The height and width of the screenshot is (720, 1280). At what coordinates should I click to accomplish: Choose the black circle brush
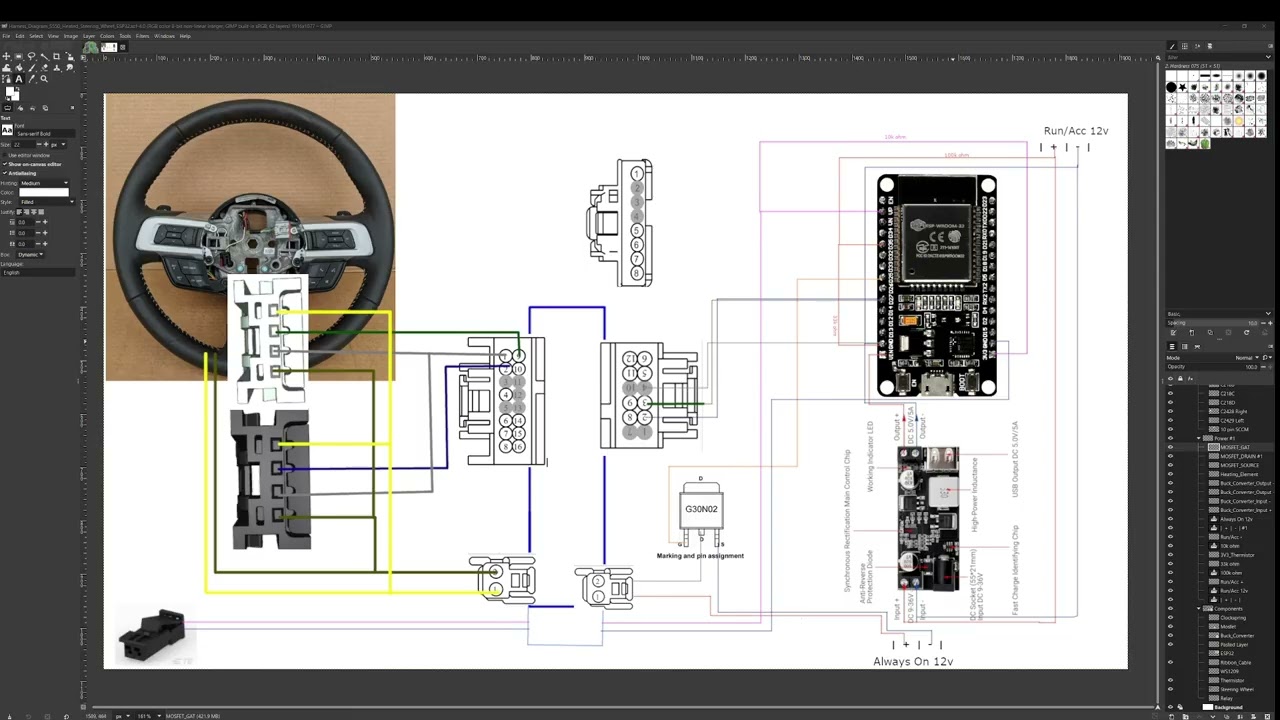click(x=1171, y=87)
